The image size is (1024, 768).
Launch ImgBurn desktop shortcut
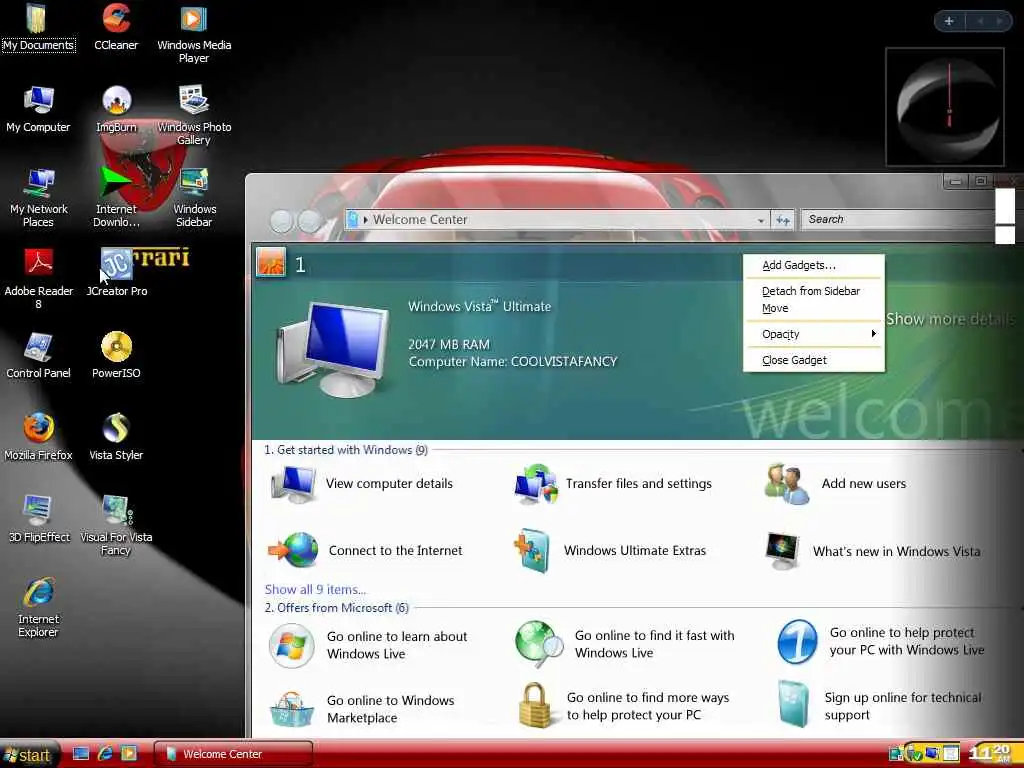pos(116,109)
